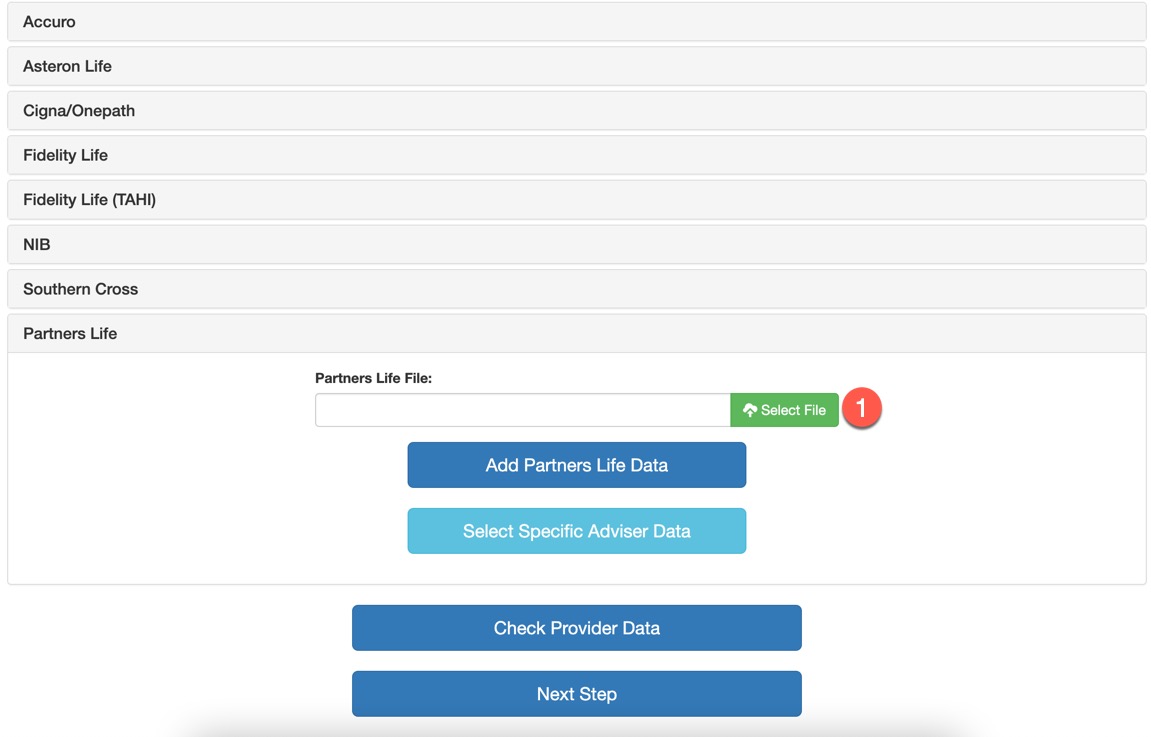The image size is (1151, 737).
Task: Collapse the Partners Life section
Action: click(x=576, y=333)
